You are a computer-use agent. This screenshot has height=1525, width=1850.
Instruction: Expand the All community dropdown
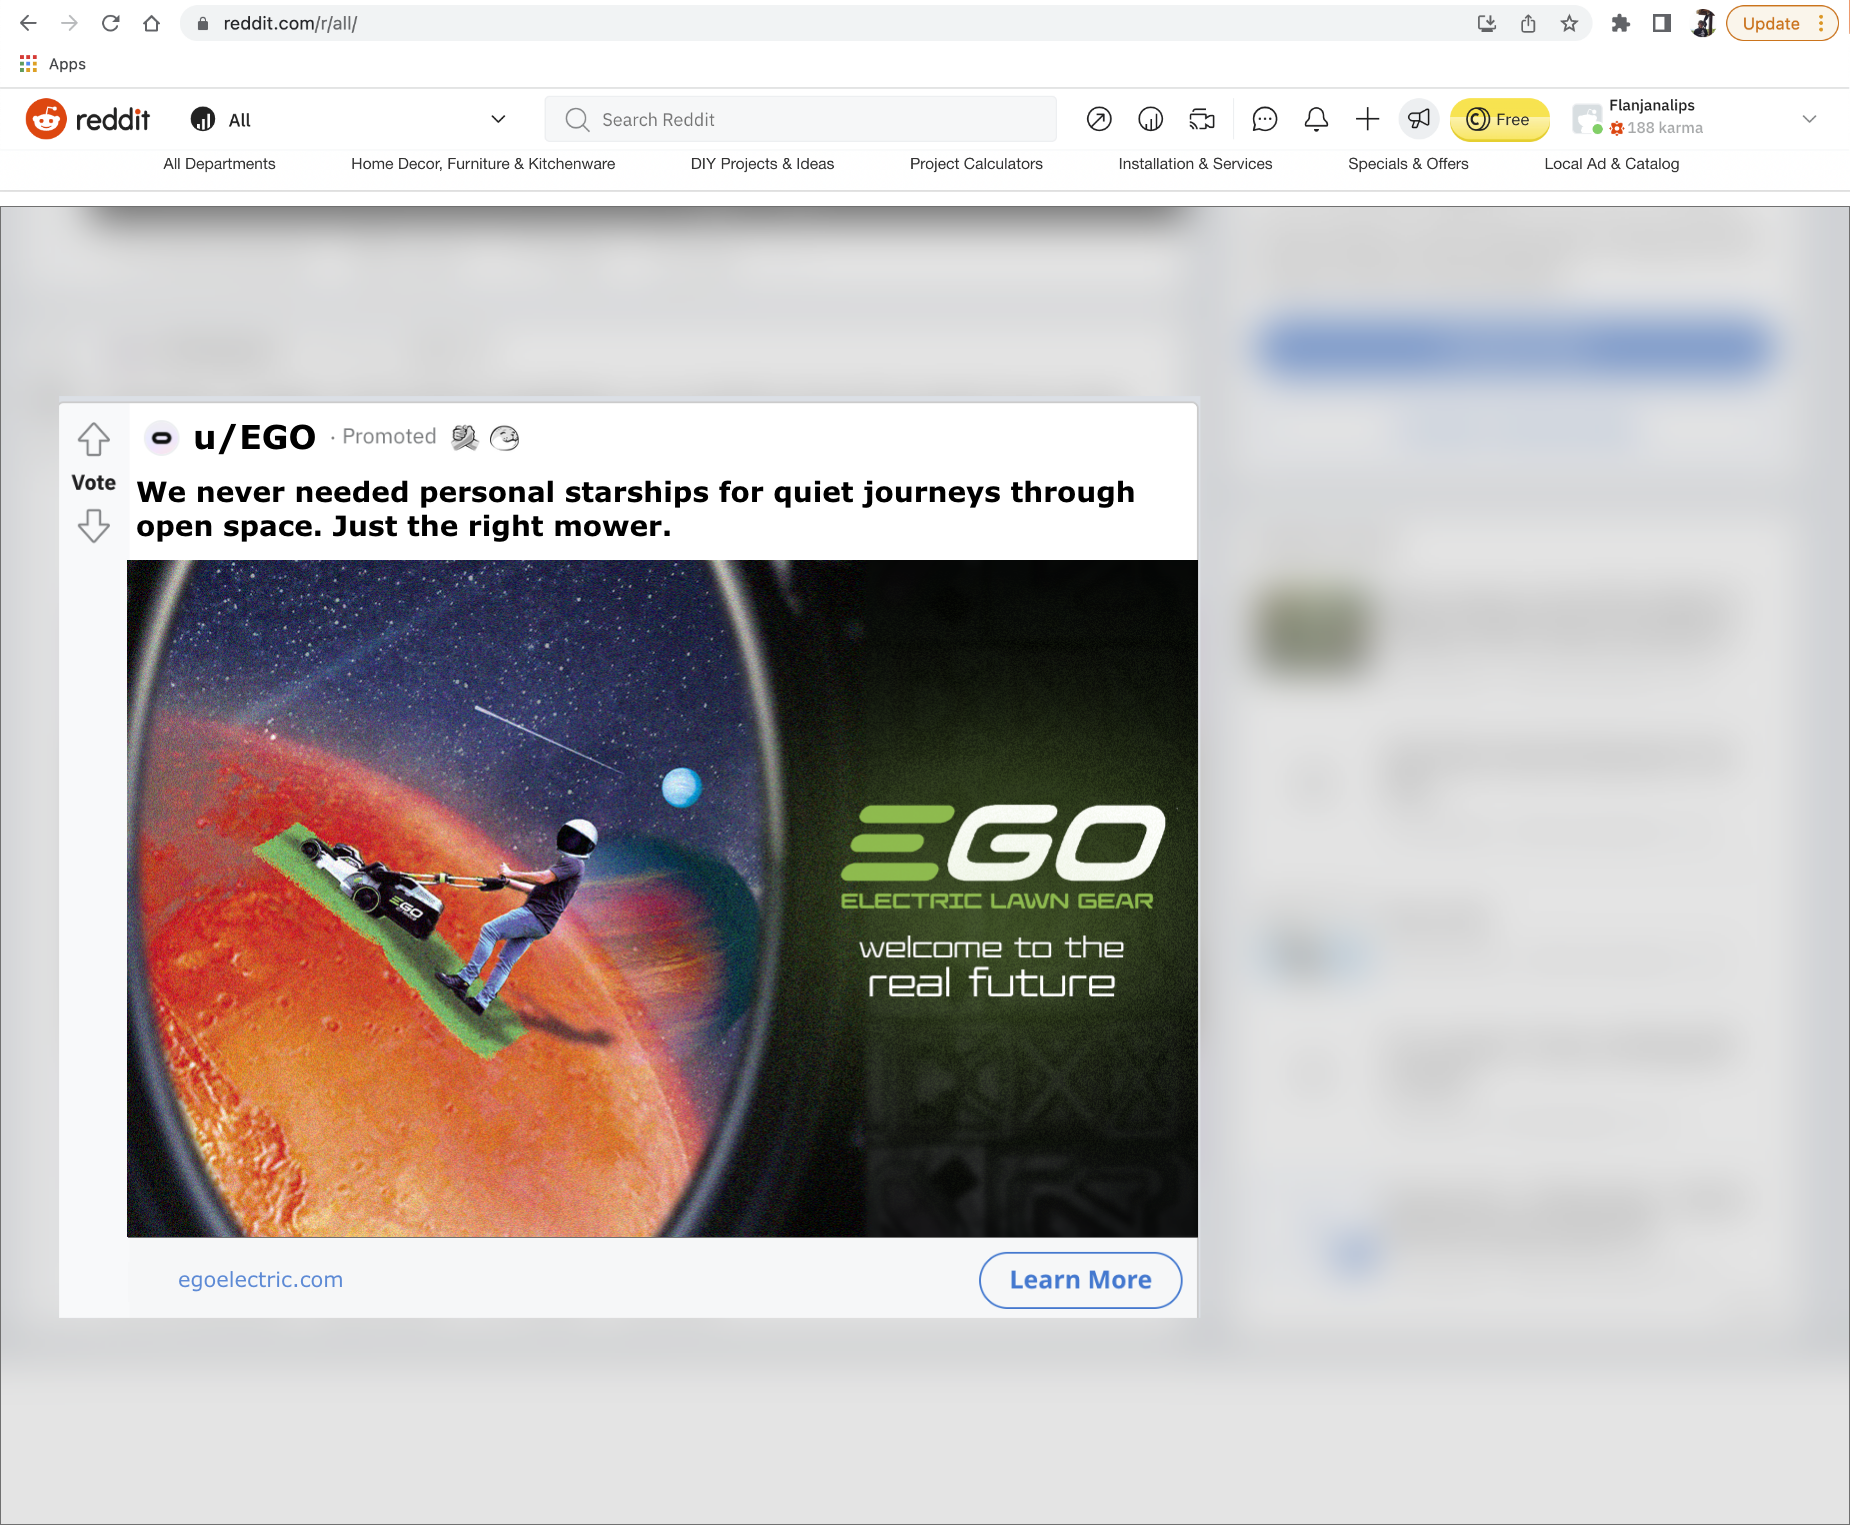coord(498,119)
